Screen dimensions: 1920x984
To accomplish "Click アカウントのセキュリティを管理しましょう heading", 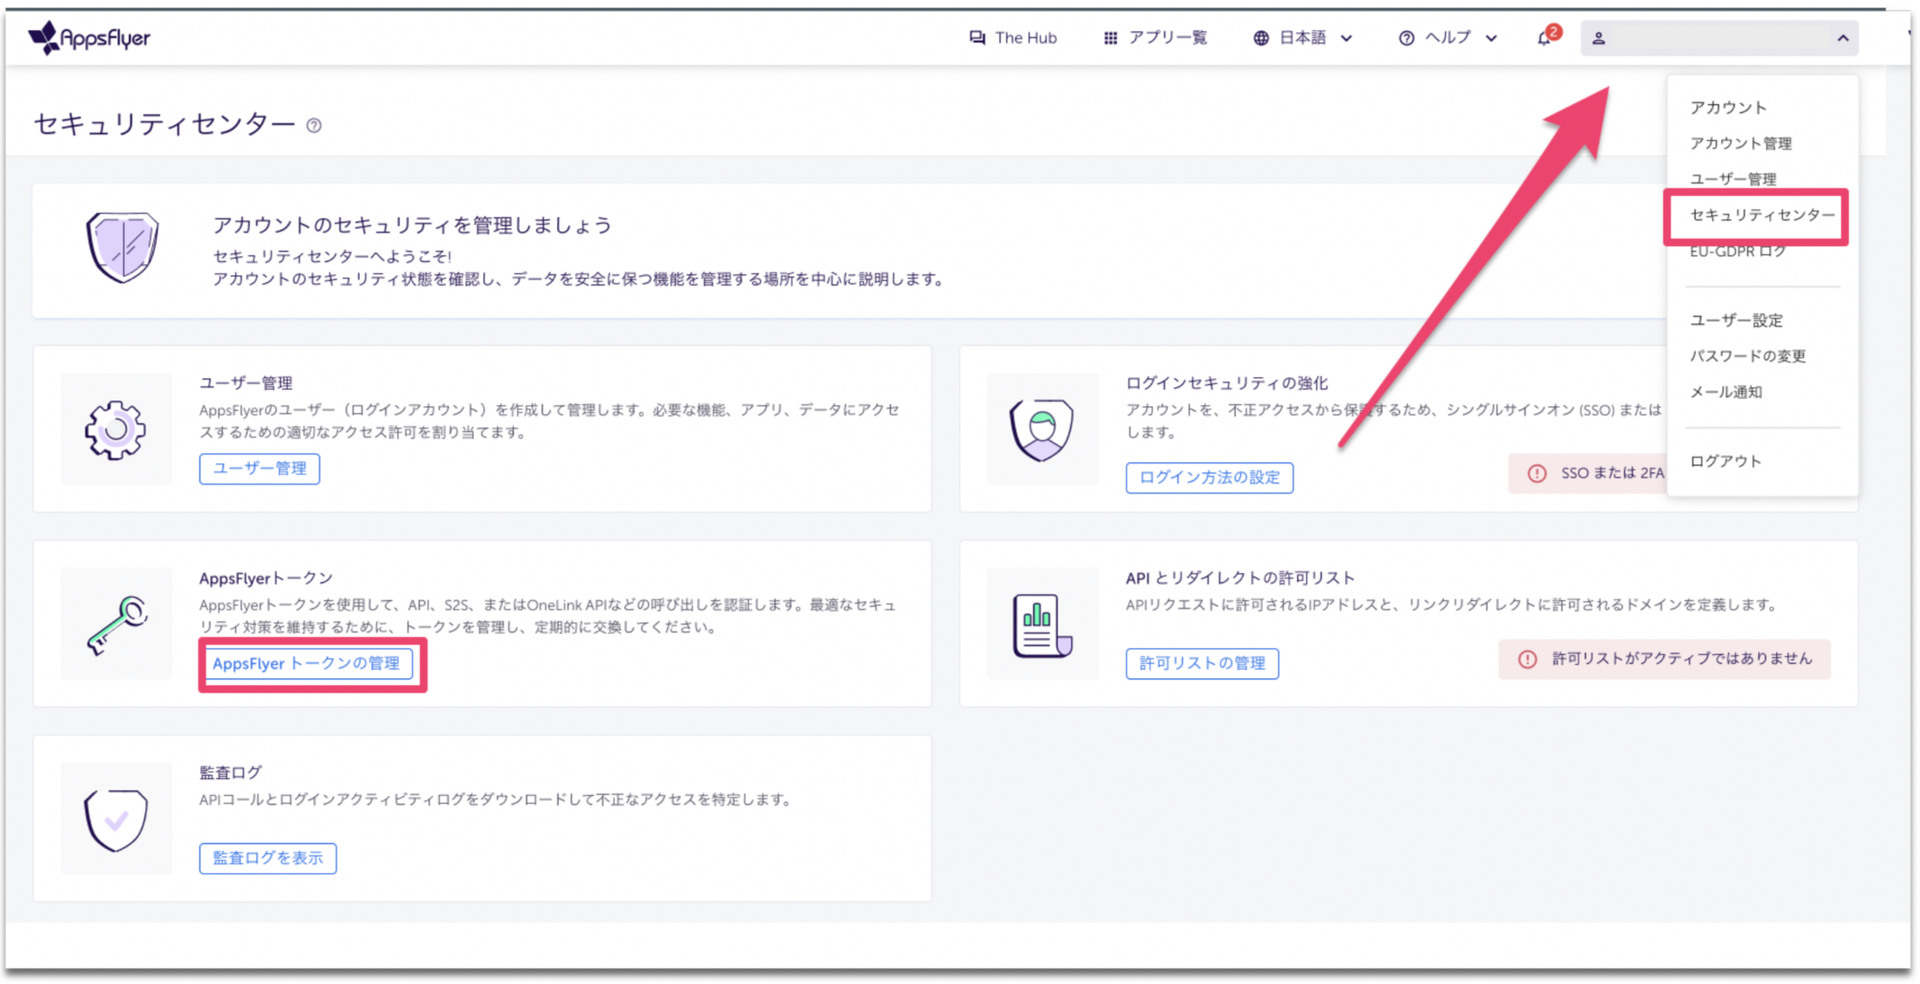I will click(x=412, y=225).
